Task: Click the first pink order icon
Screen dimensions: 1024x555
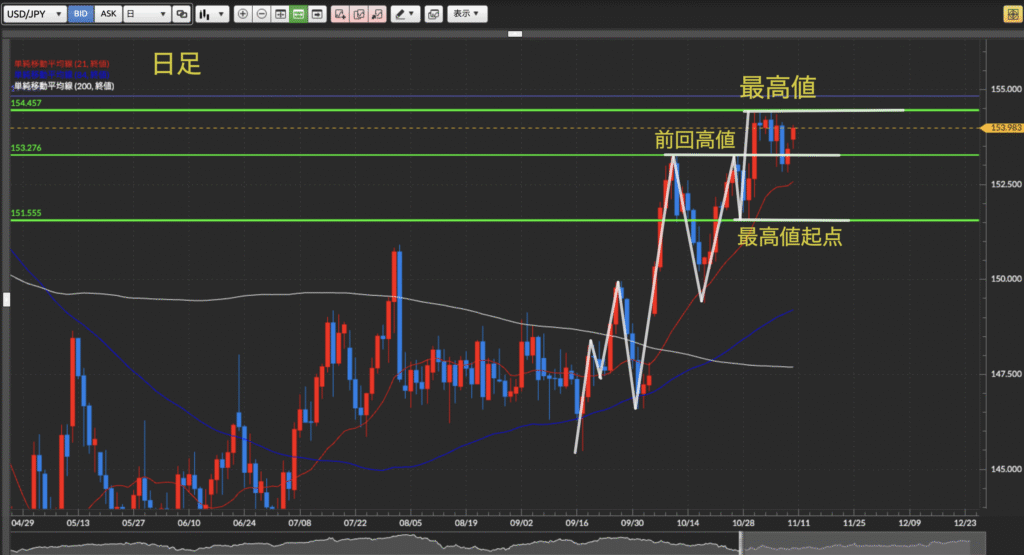Action: (340, 15)
